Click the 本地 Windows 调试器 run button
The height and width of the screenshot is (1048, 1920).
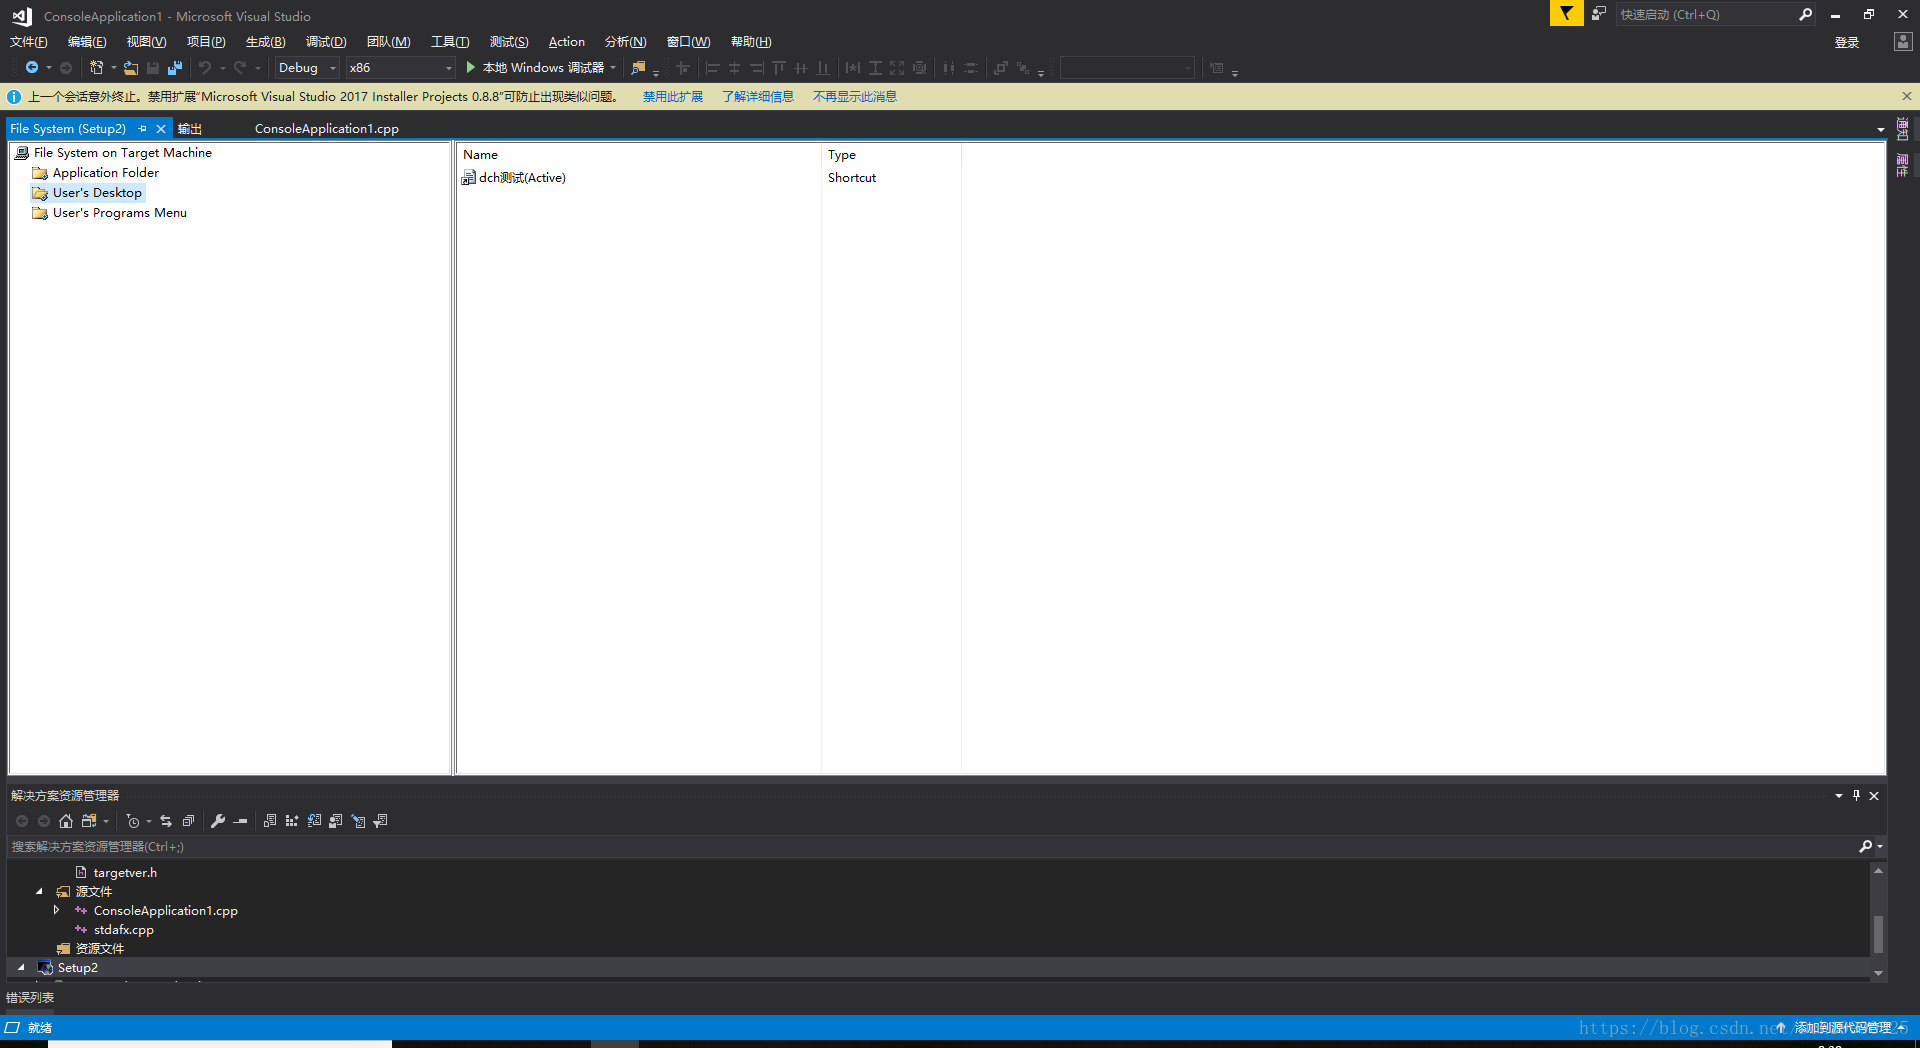pyautogui.click(x=535, y=68)
